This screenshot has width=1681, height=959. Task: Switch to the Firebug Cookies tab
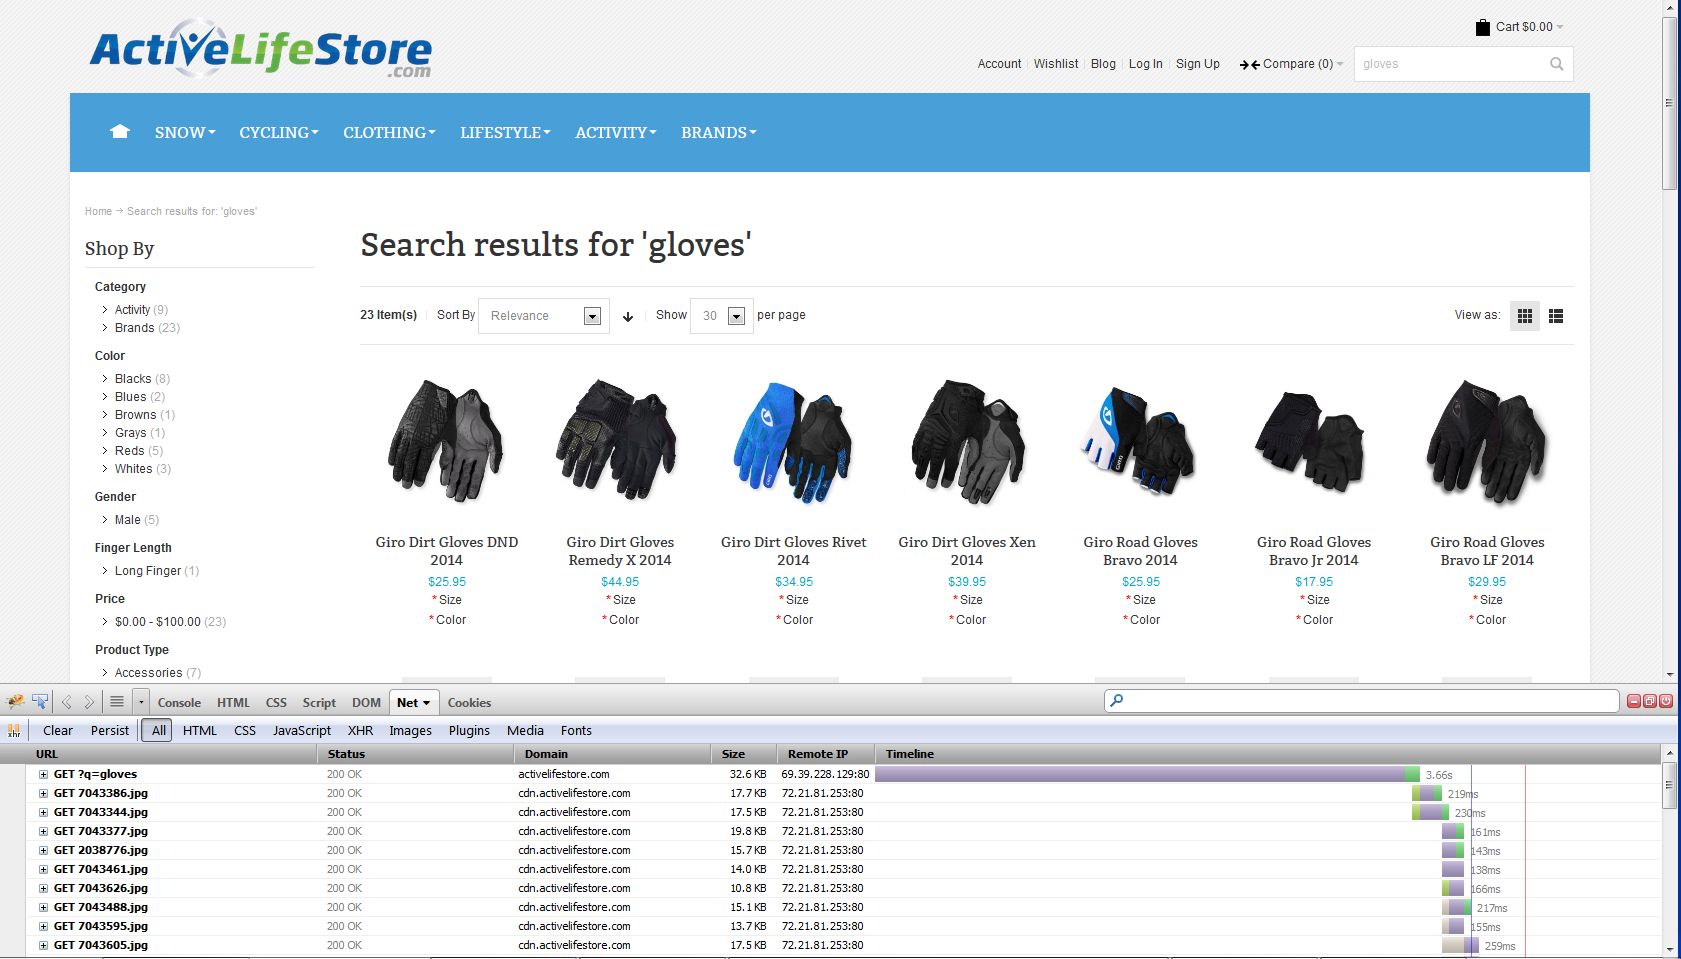469,702
